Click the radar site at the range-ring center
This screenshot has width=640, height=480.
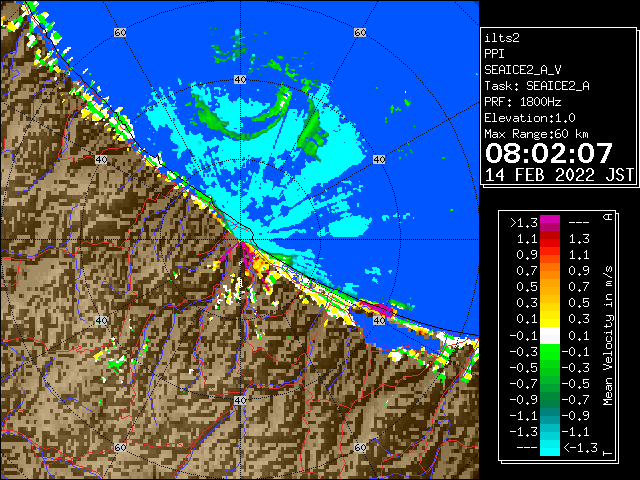tap(240, 240)
